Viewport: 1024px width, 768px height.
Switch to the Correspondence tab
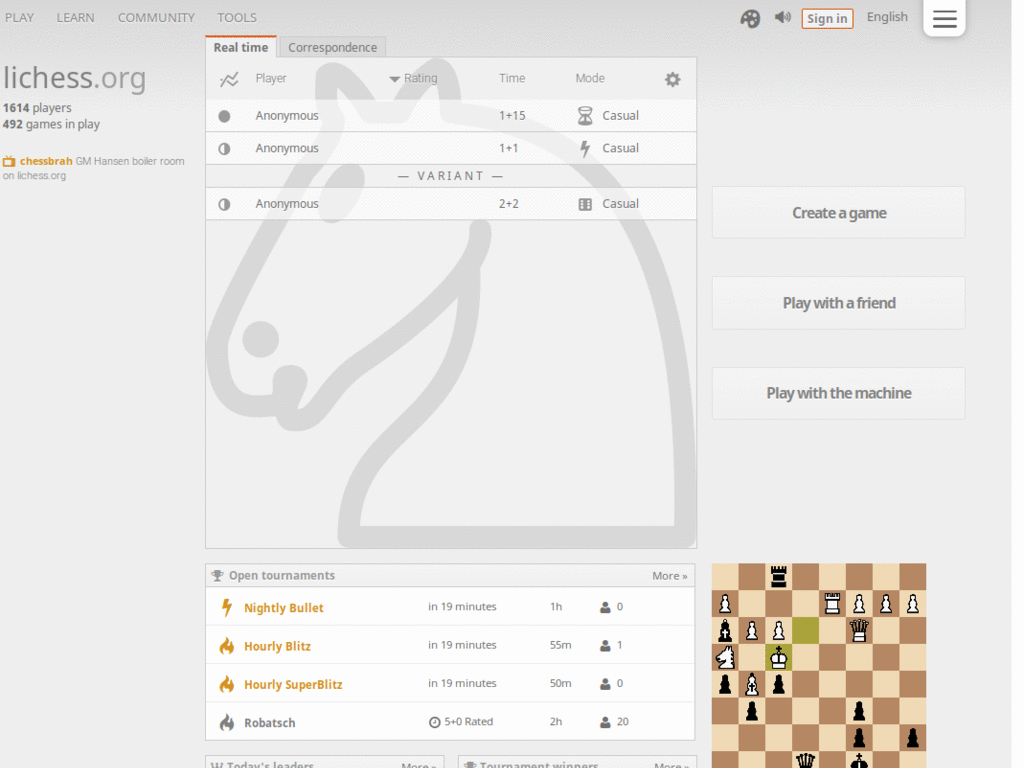(332, 47)
